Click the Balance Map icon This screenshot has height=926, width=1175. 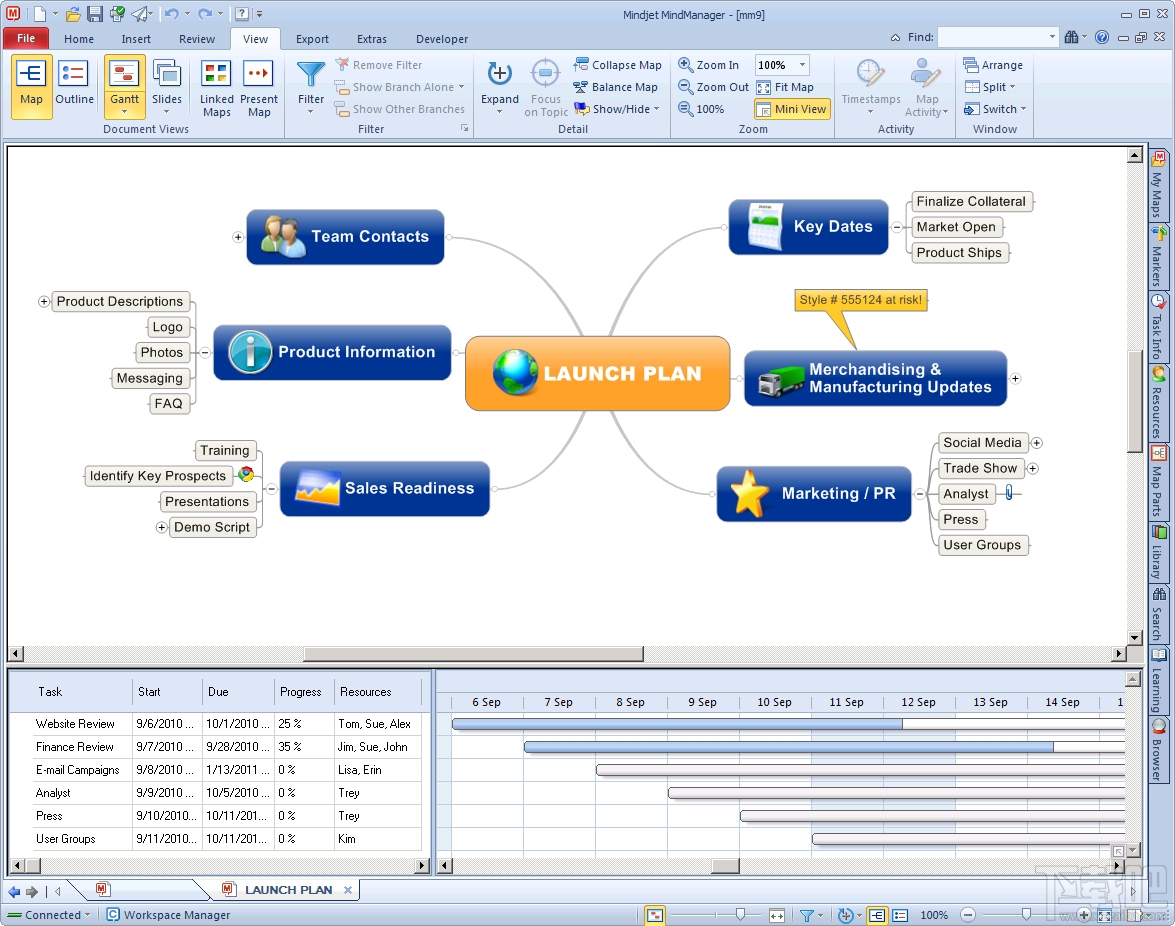point(616,87)
